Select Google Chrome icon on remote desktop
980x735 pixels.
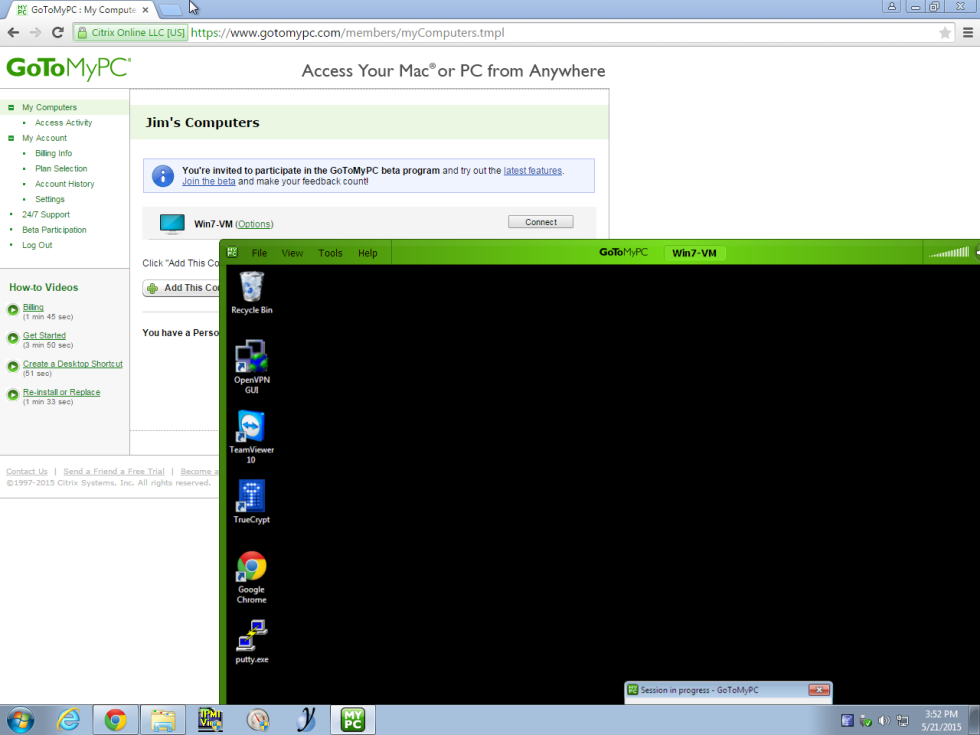point(251,567)
